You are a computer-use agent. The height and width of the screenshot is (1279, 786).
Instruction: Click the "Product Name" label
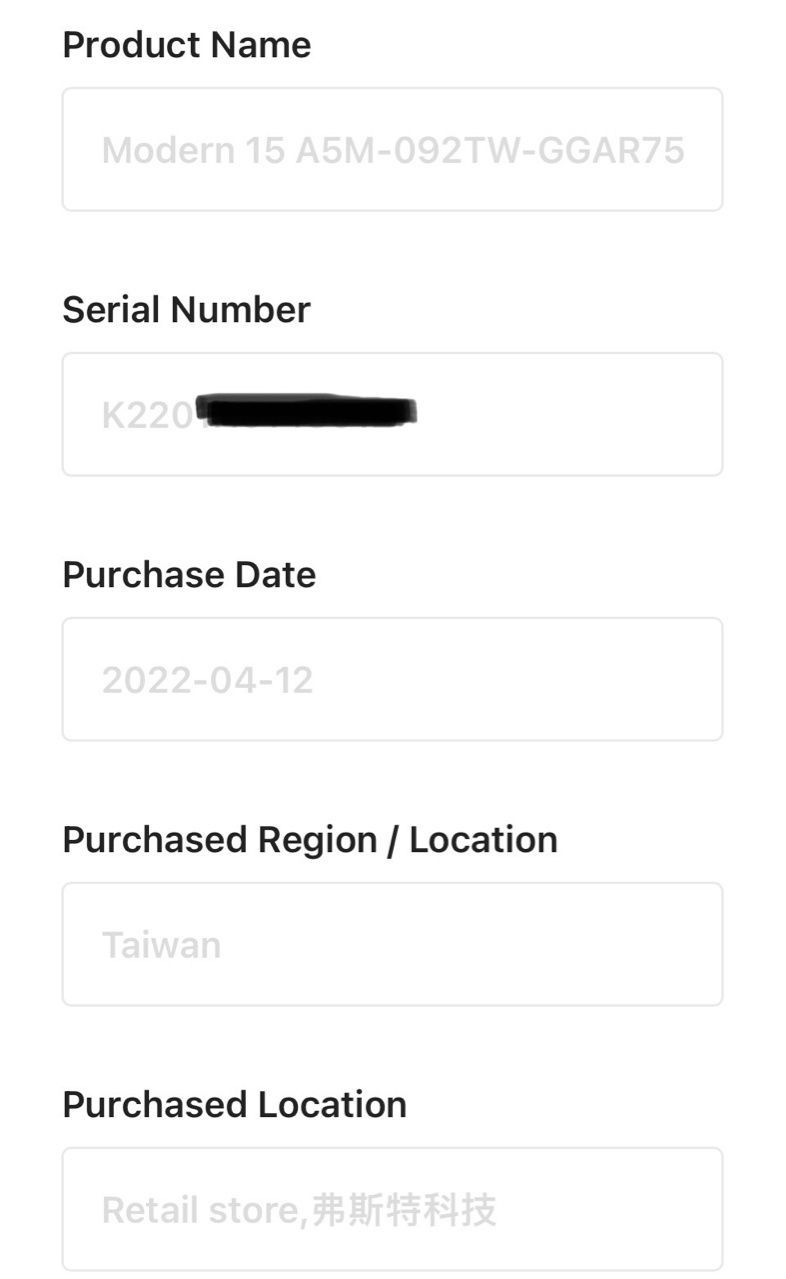point(186,45)
